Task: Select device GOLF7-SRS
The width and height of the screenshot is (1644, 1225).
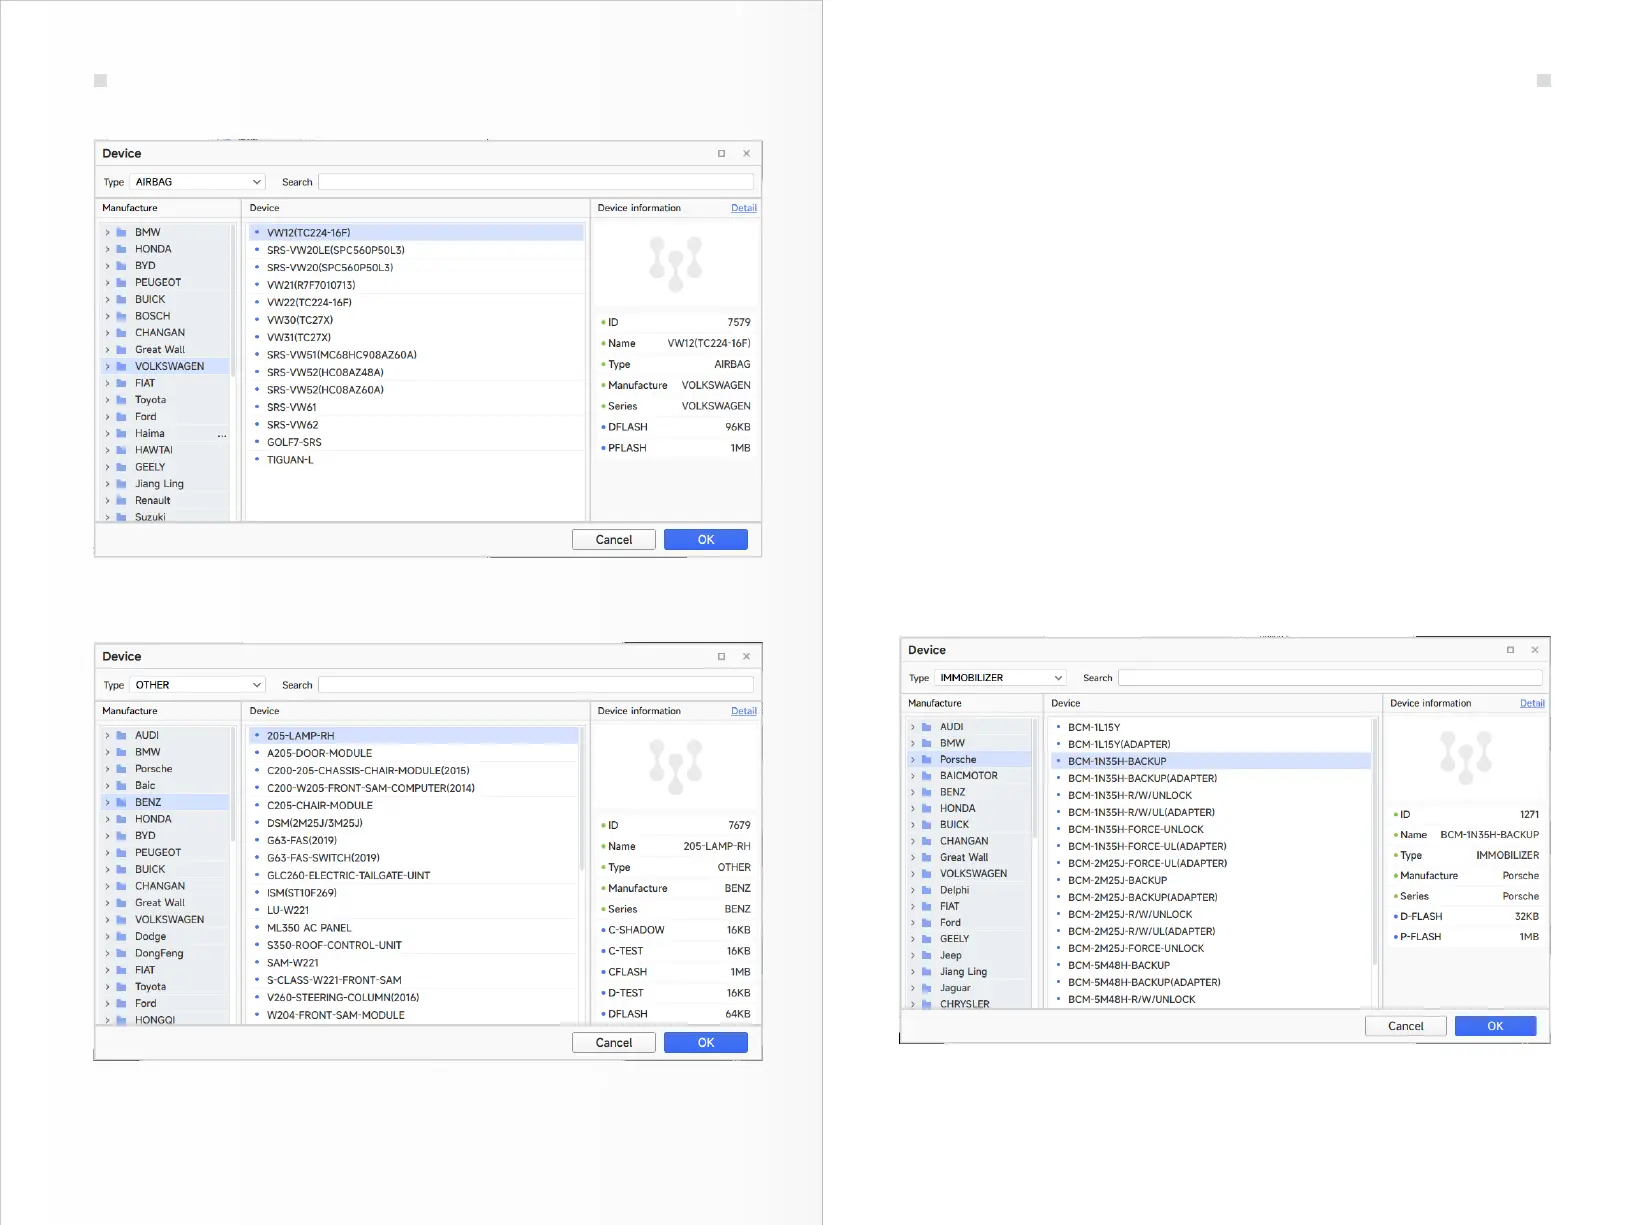Action: [416, 442]
